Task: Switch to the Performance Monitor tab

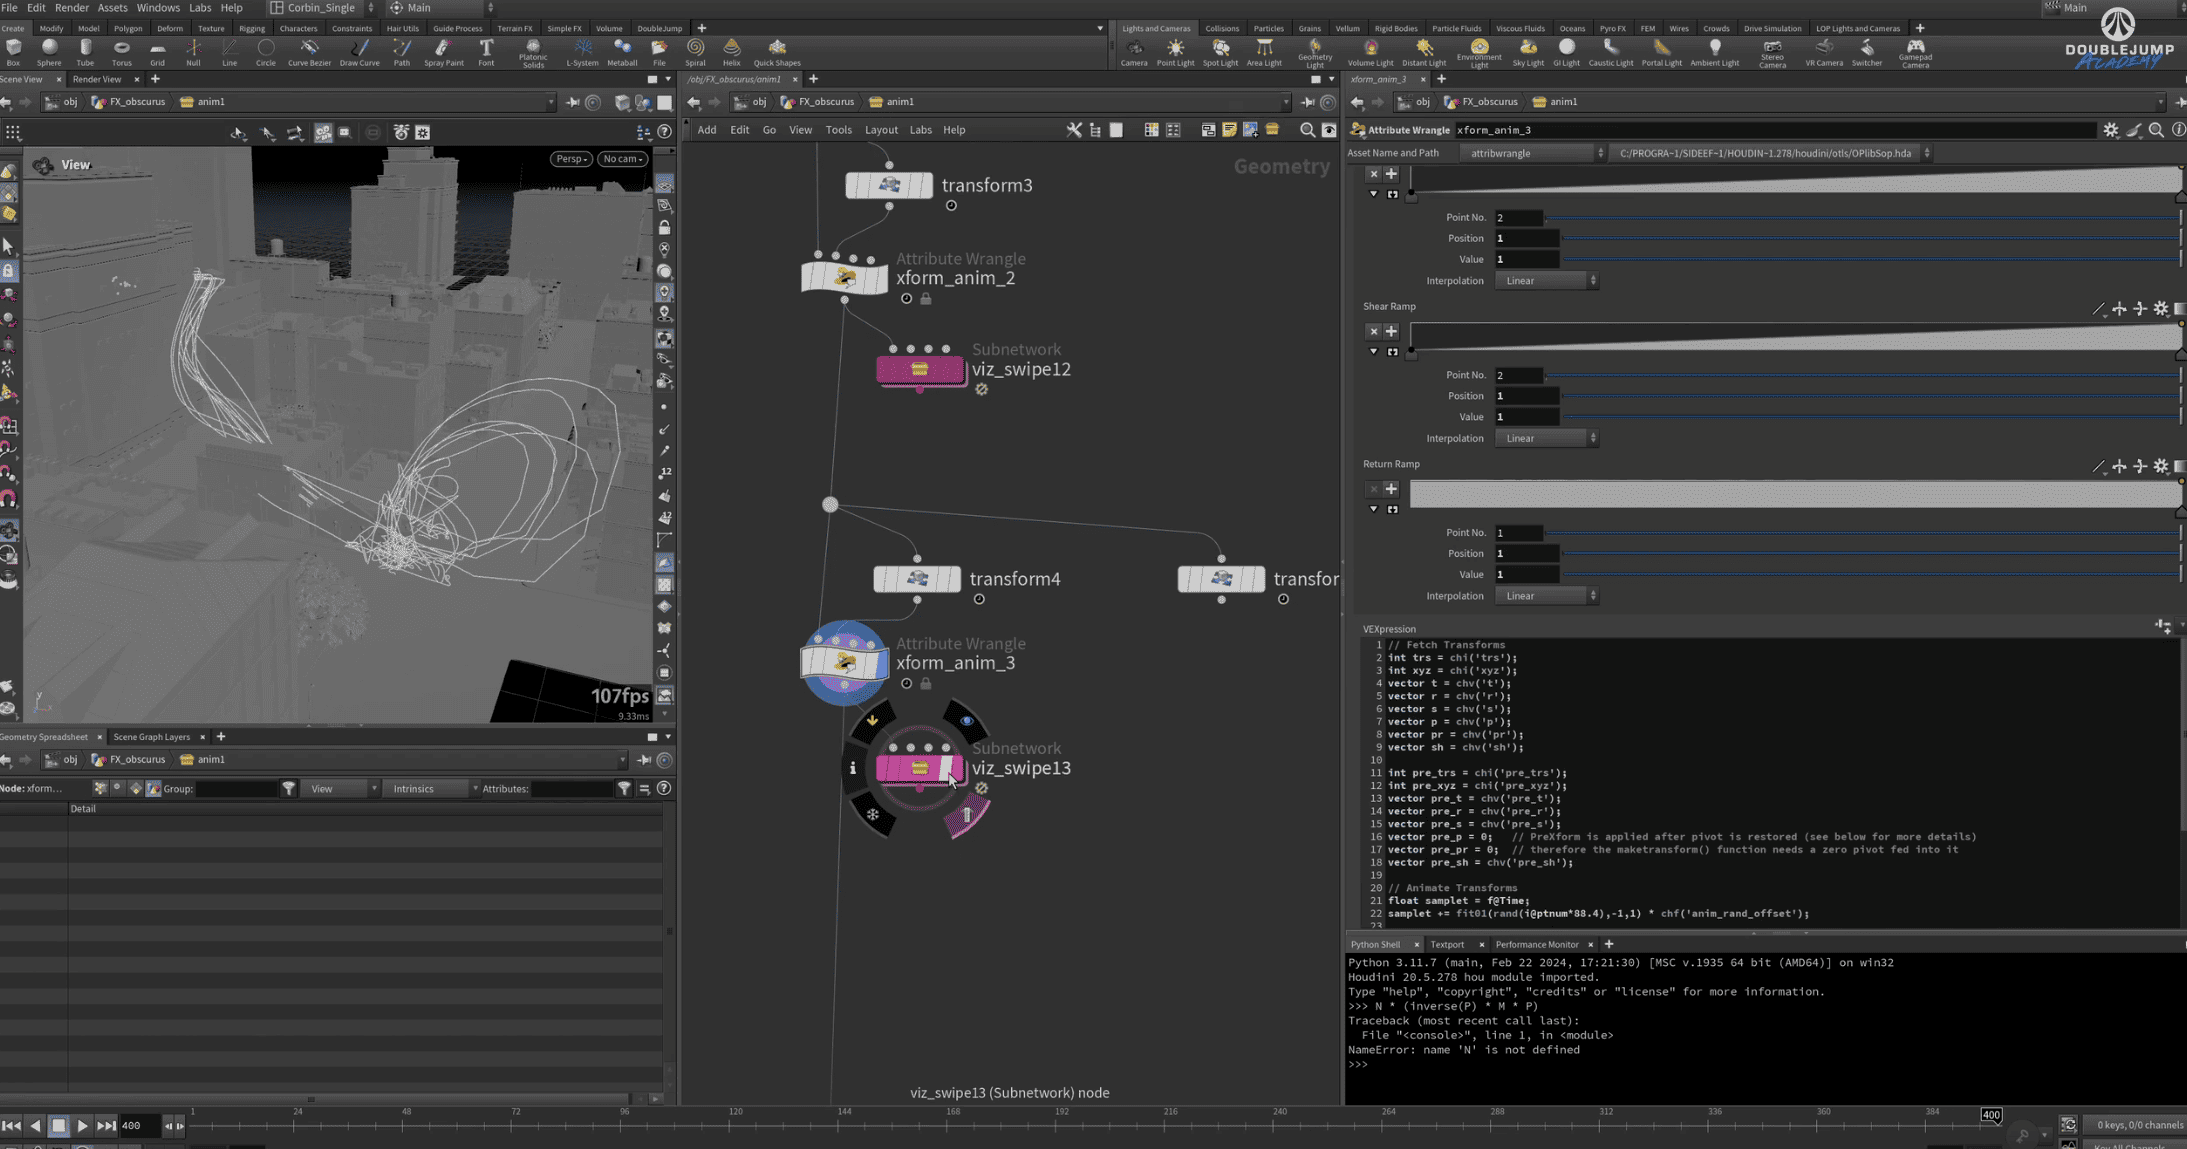Action: (1537, 944)
